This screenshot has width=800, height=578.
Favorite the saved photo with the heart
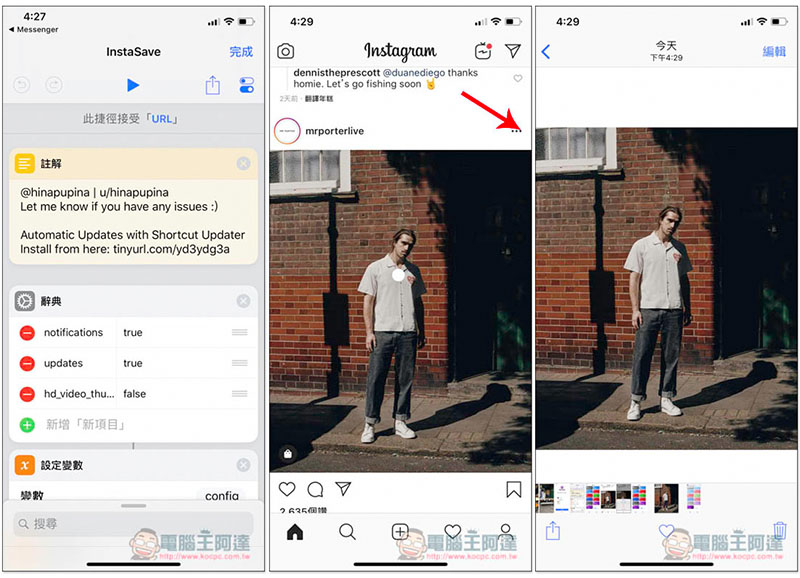(x=666, y=531)
